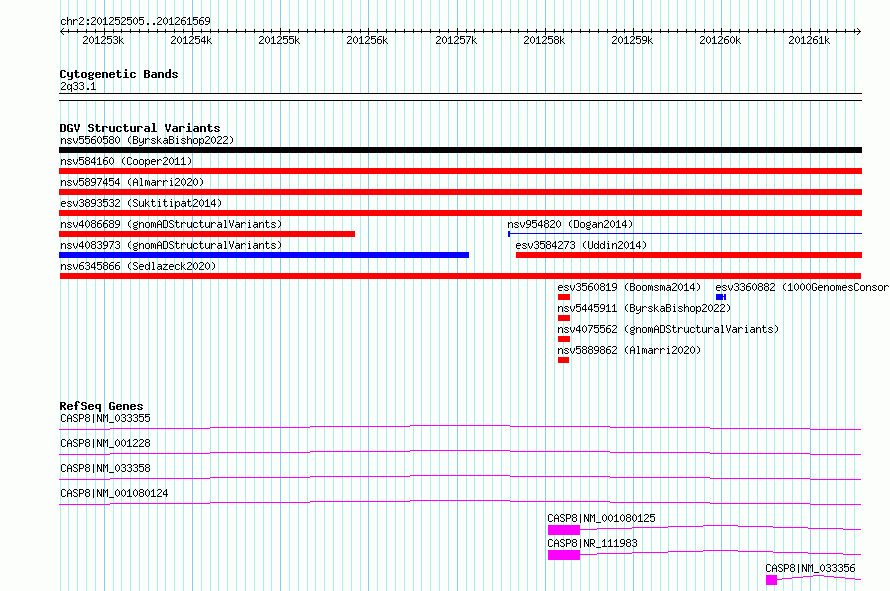
Task: Select the esv3584273 (Uddin2014) label
Action: point(581,245)
